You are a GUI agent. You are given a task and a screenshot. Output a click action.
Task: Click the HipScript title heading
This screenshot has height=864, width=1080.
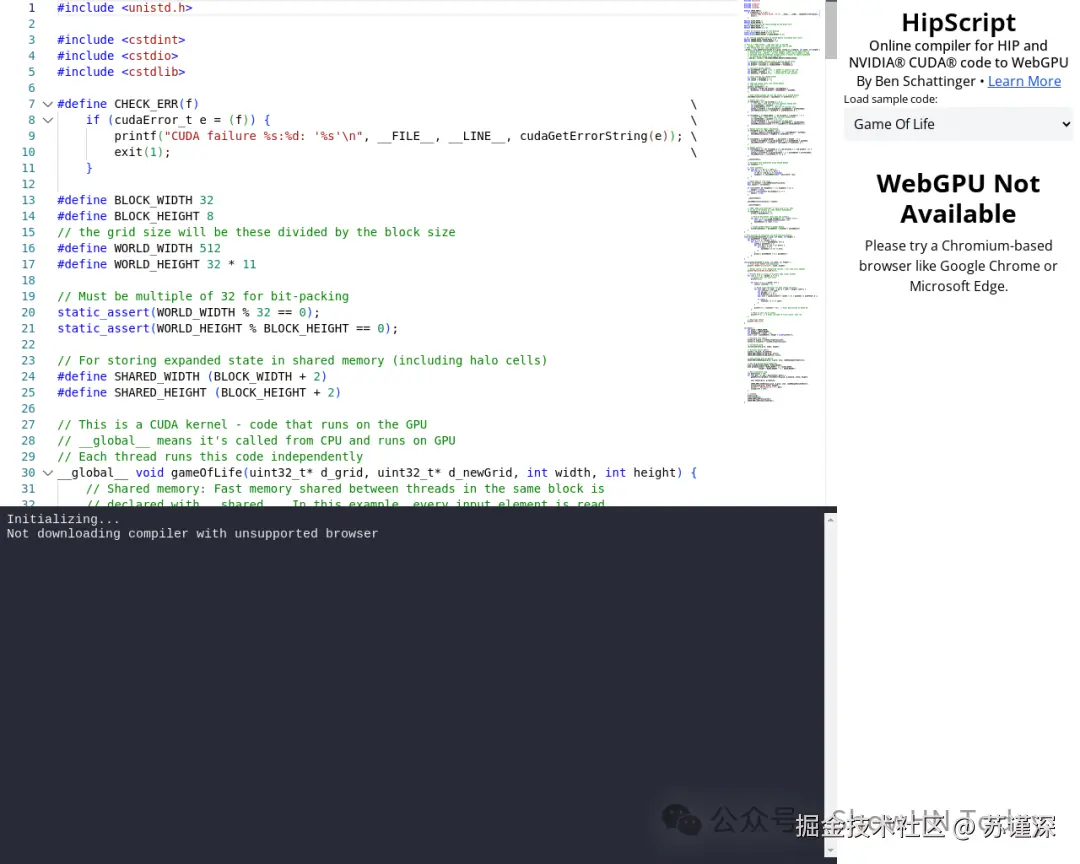(x=958, y=23)
